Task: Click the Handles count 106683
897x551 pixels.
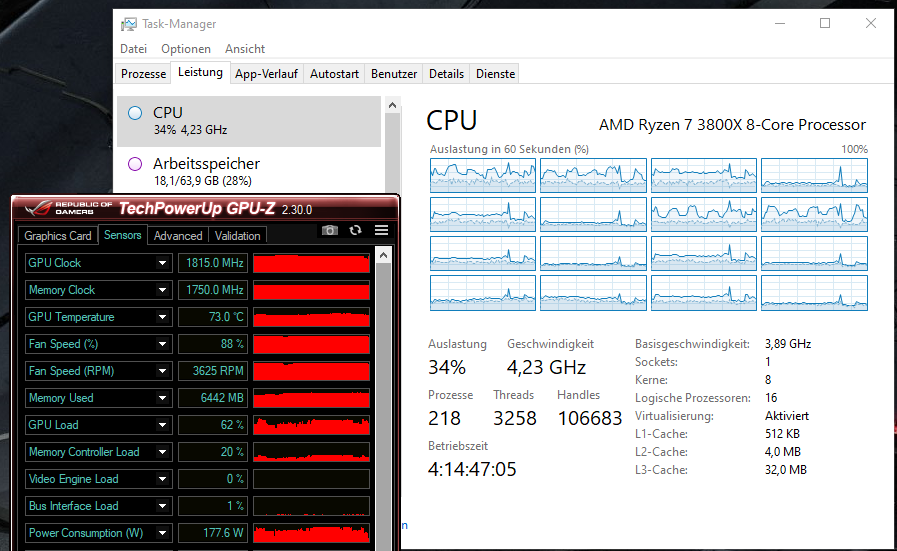Action: coord(590,418)
